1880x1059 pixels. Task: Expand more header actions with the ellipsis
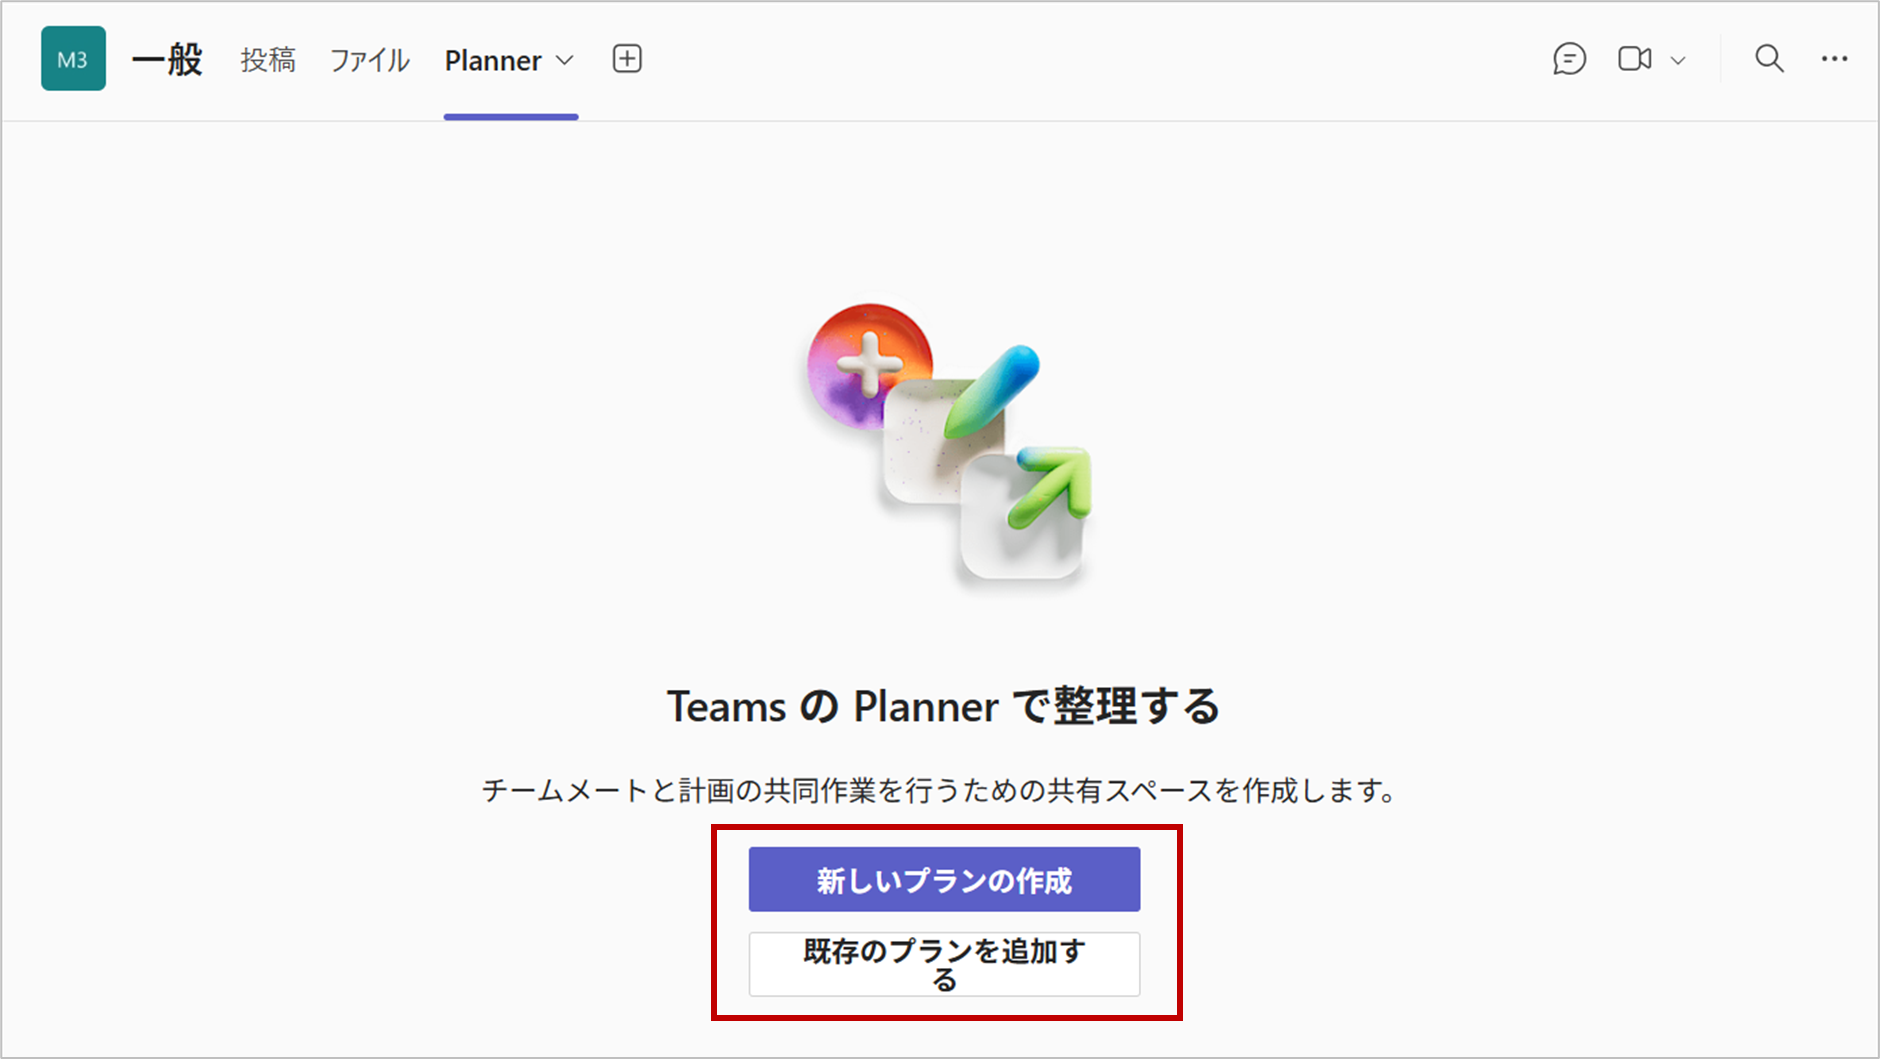1835,60
